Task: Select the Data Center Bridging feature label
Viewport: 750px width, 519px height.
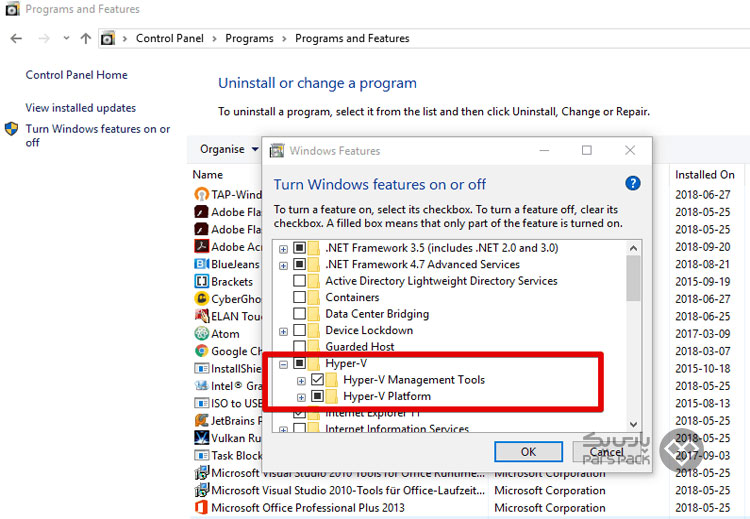Action: (377, 314)
